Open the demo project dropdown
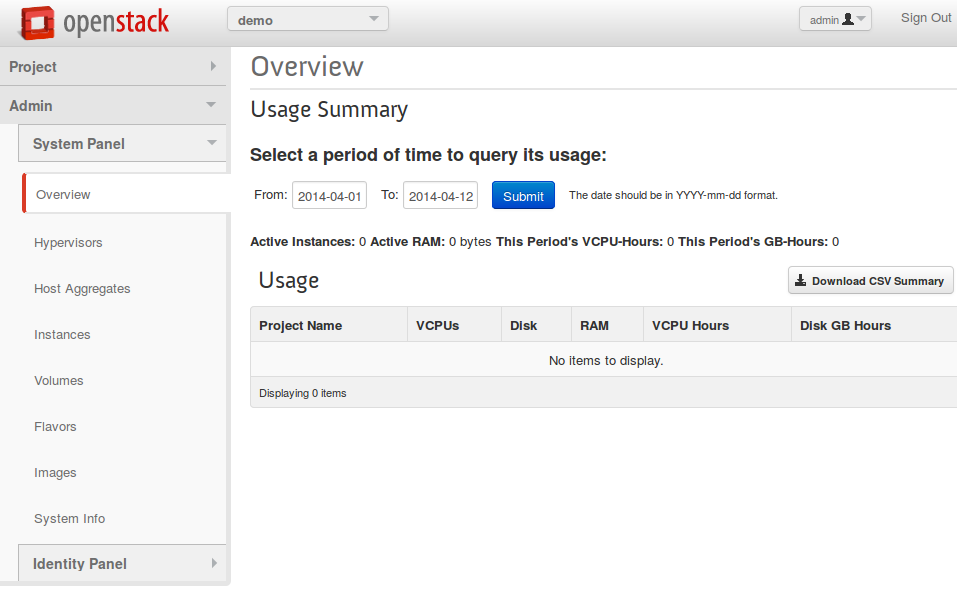The image size is (957, 597). point(307,19)
